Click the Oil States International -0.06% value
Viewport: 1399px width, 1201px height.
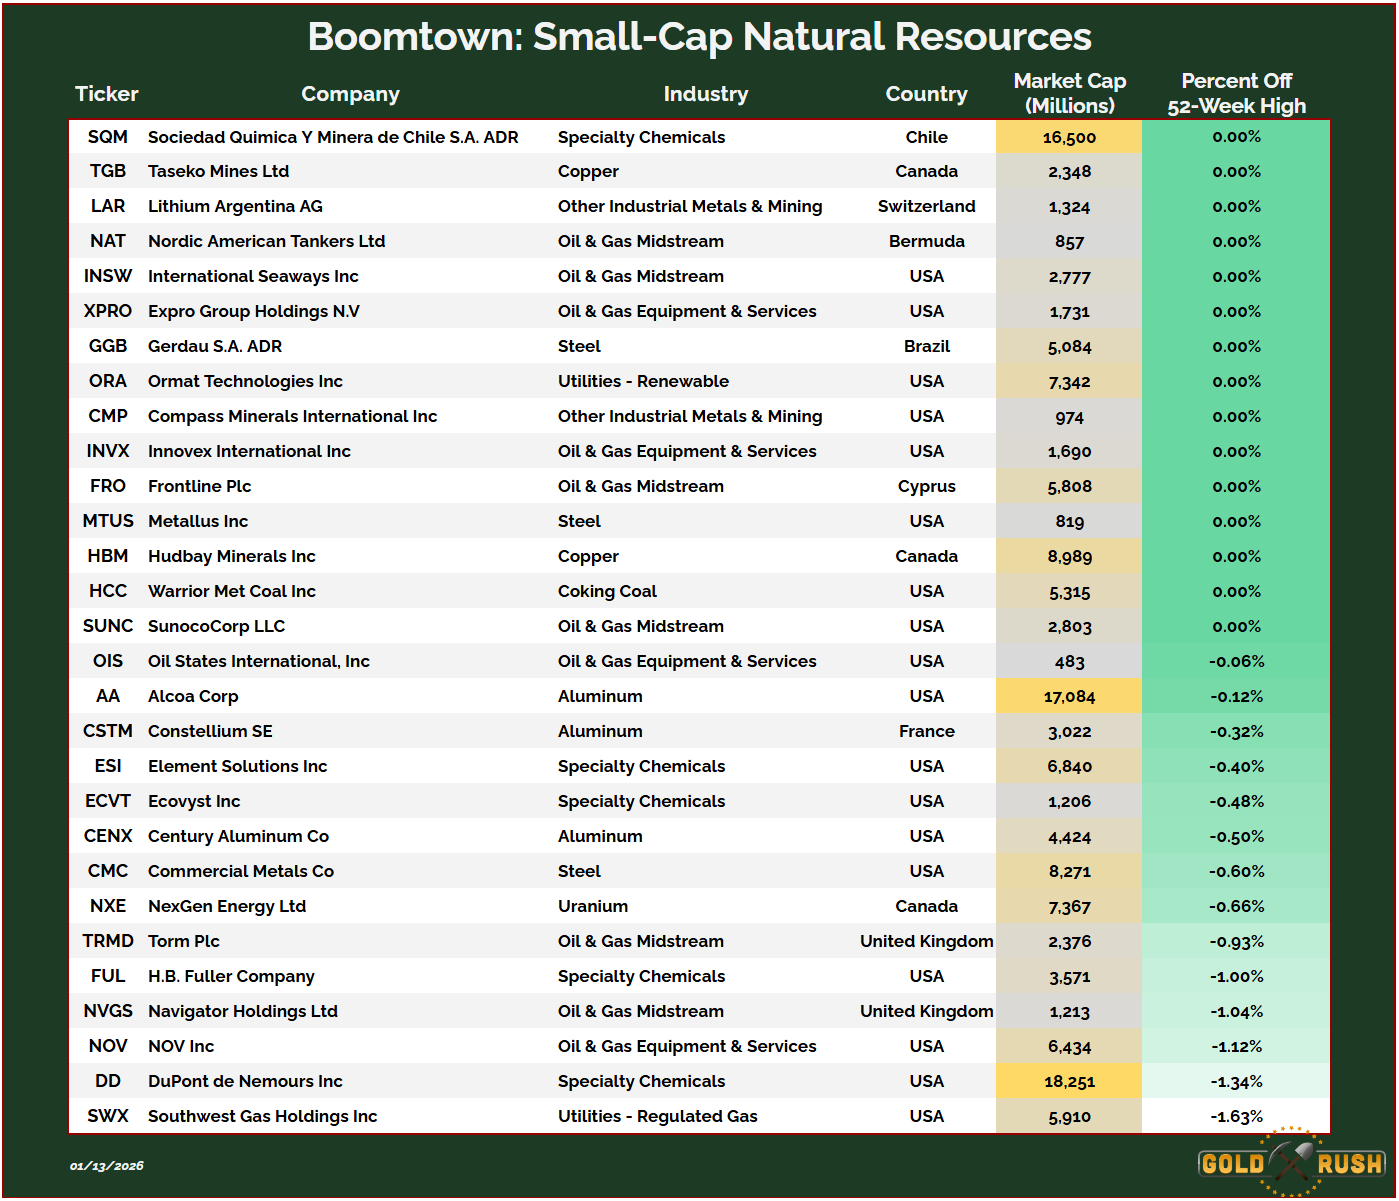click(1236, 661)
